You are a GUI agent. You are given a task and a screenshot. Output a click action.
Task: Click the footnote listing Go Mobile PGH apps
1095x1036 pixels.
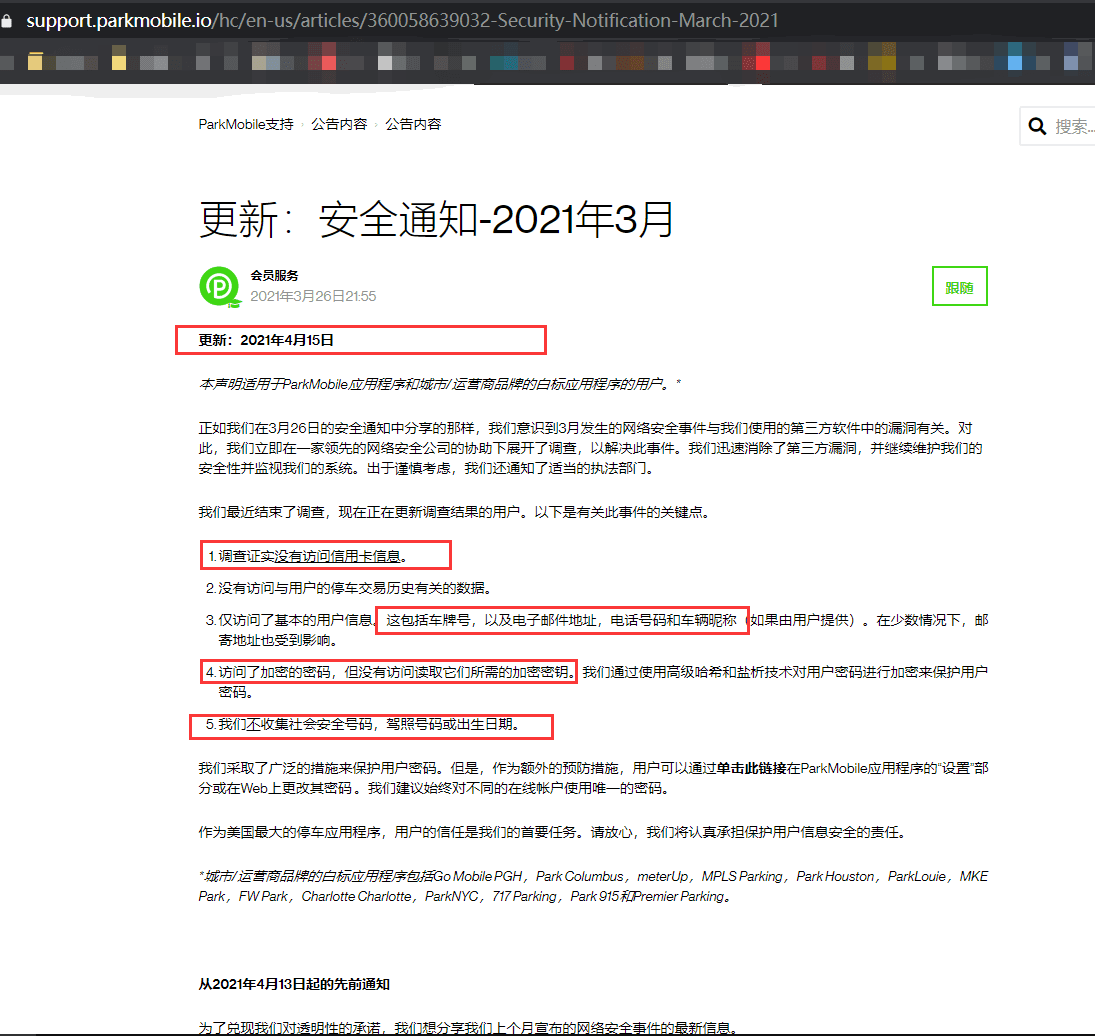593,887
